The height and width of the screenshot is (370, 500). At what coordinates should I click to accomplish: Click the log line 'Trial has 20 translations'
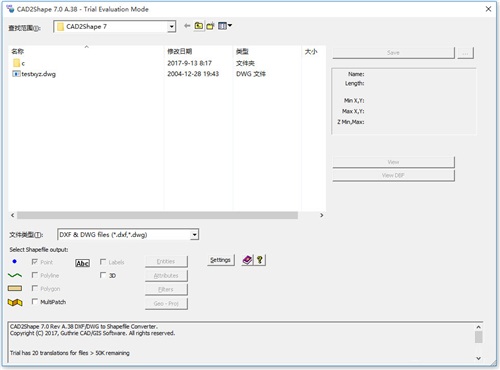click(x=70, y=353)
